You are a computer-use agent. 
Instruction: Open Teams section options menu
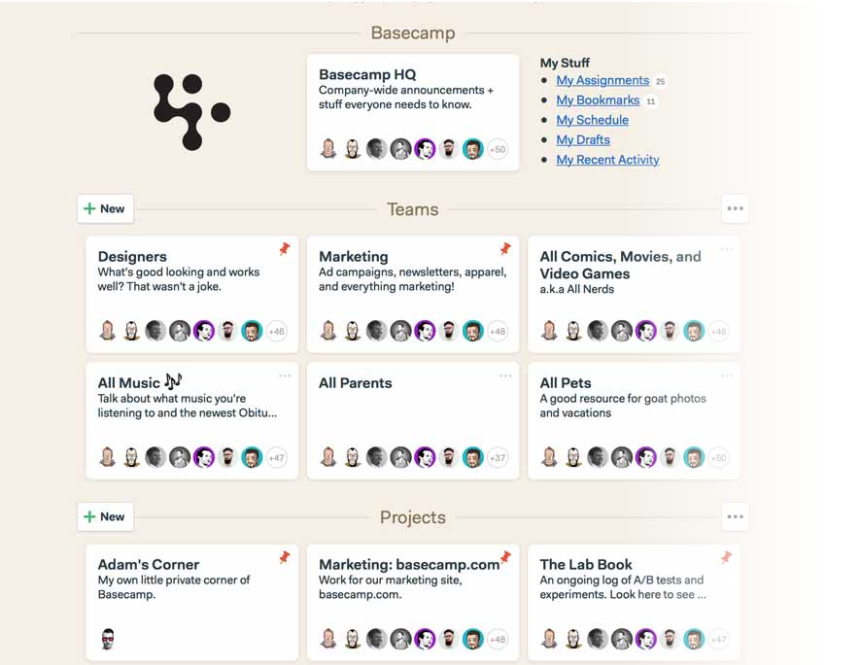[735, 208]
